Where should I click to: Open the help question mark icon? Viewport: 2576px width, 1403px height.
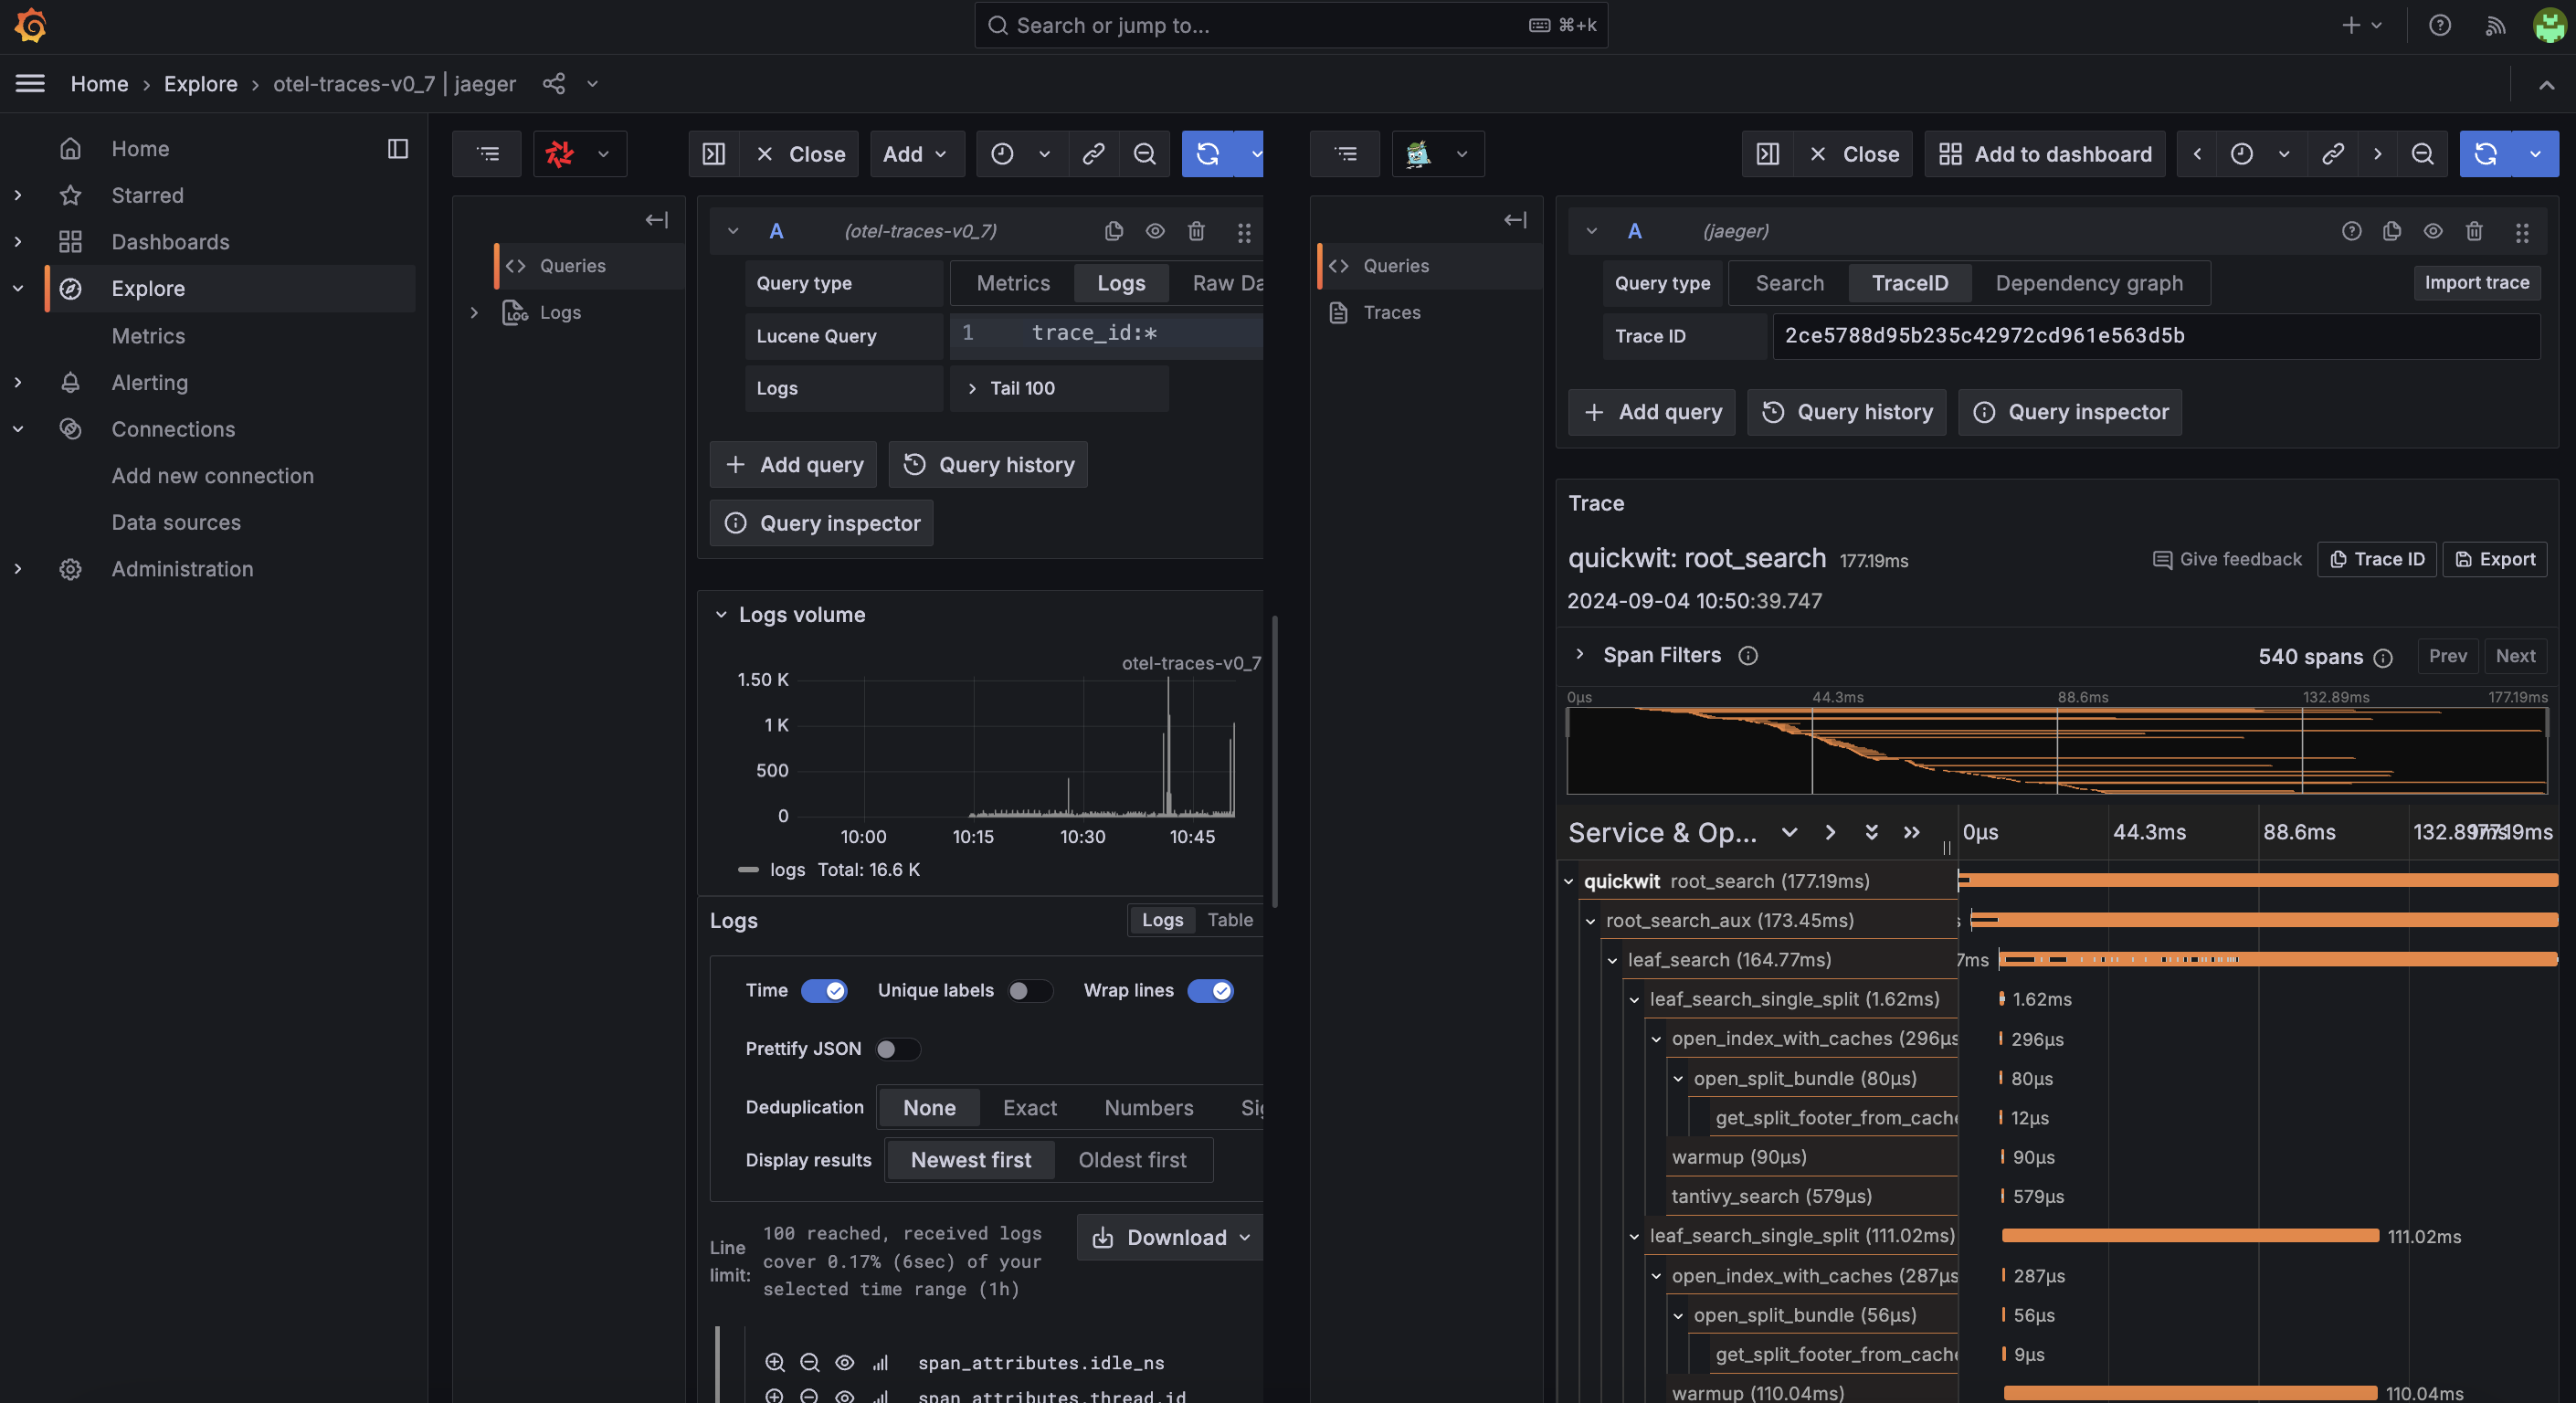pyautogui.click(x=2440, y=25)
